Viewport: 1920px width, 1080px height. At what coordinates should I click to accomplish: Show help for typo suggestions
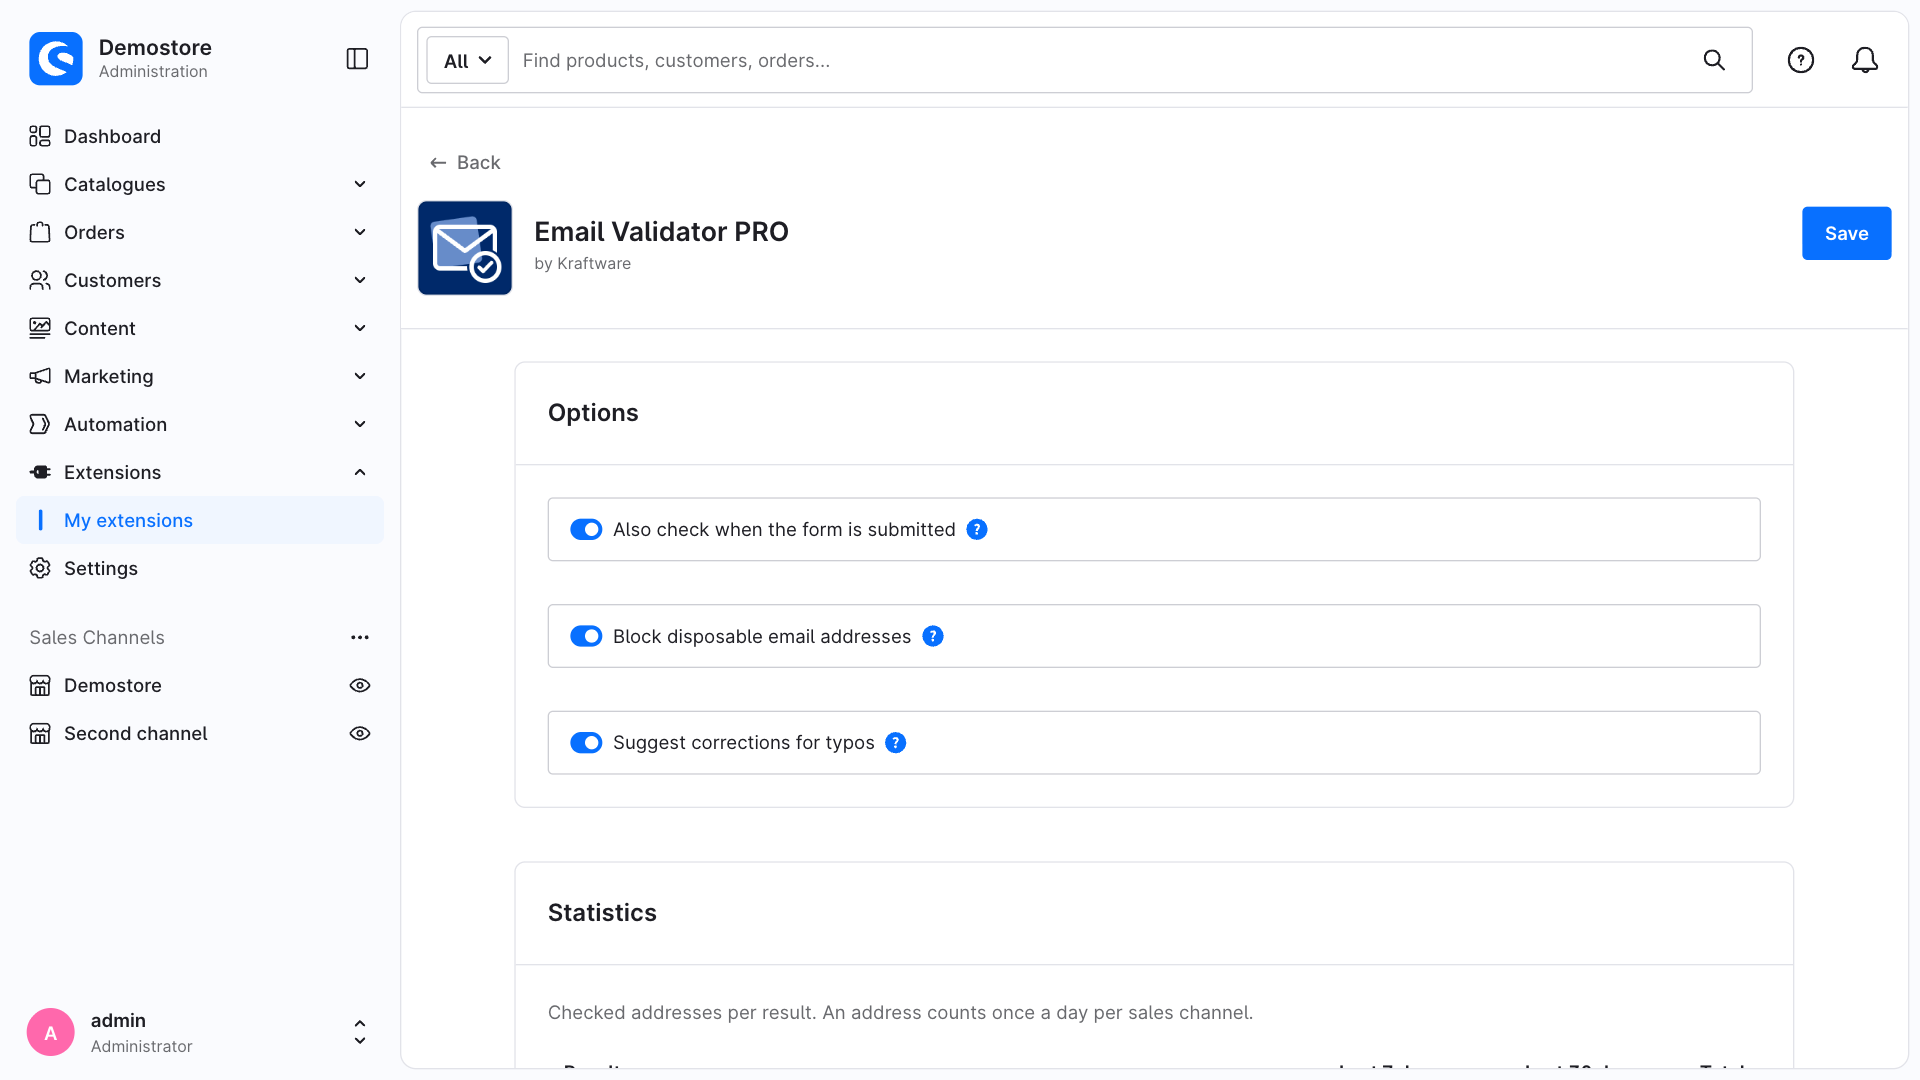click(x=896, y=742)
